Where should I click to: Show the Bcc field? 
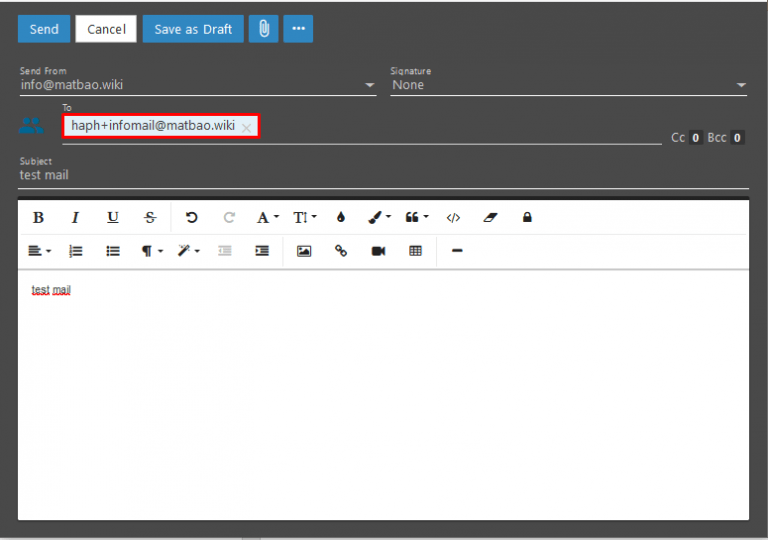pos(725,138)
